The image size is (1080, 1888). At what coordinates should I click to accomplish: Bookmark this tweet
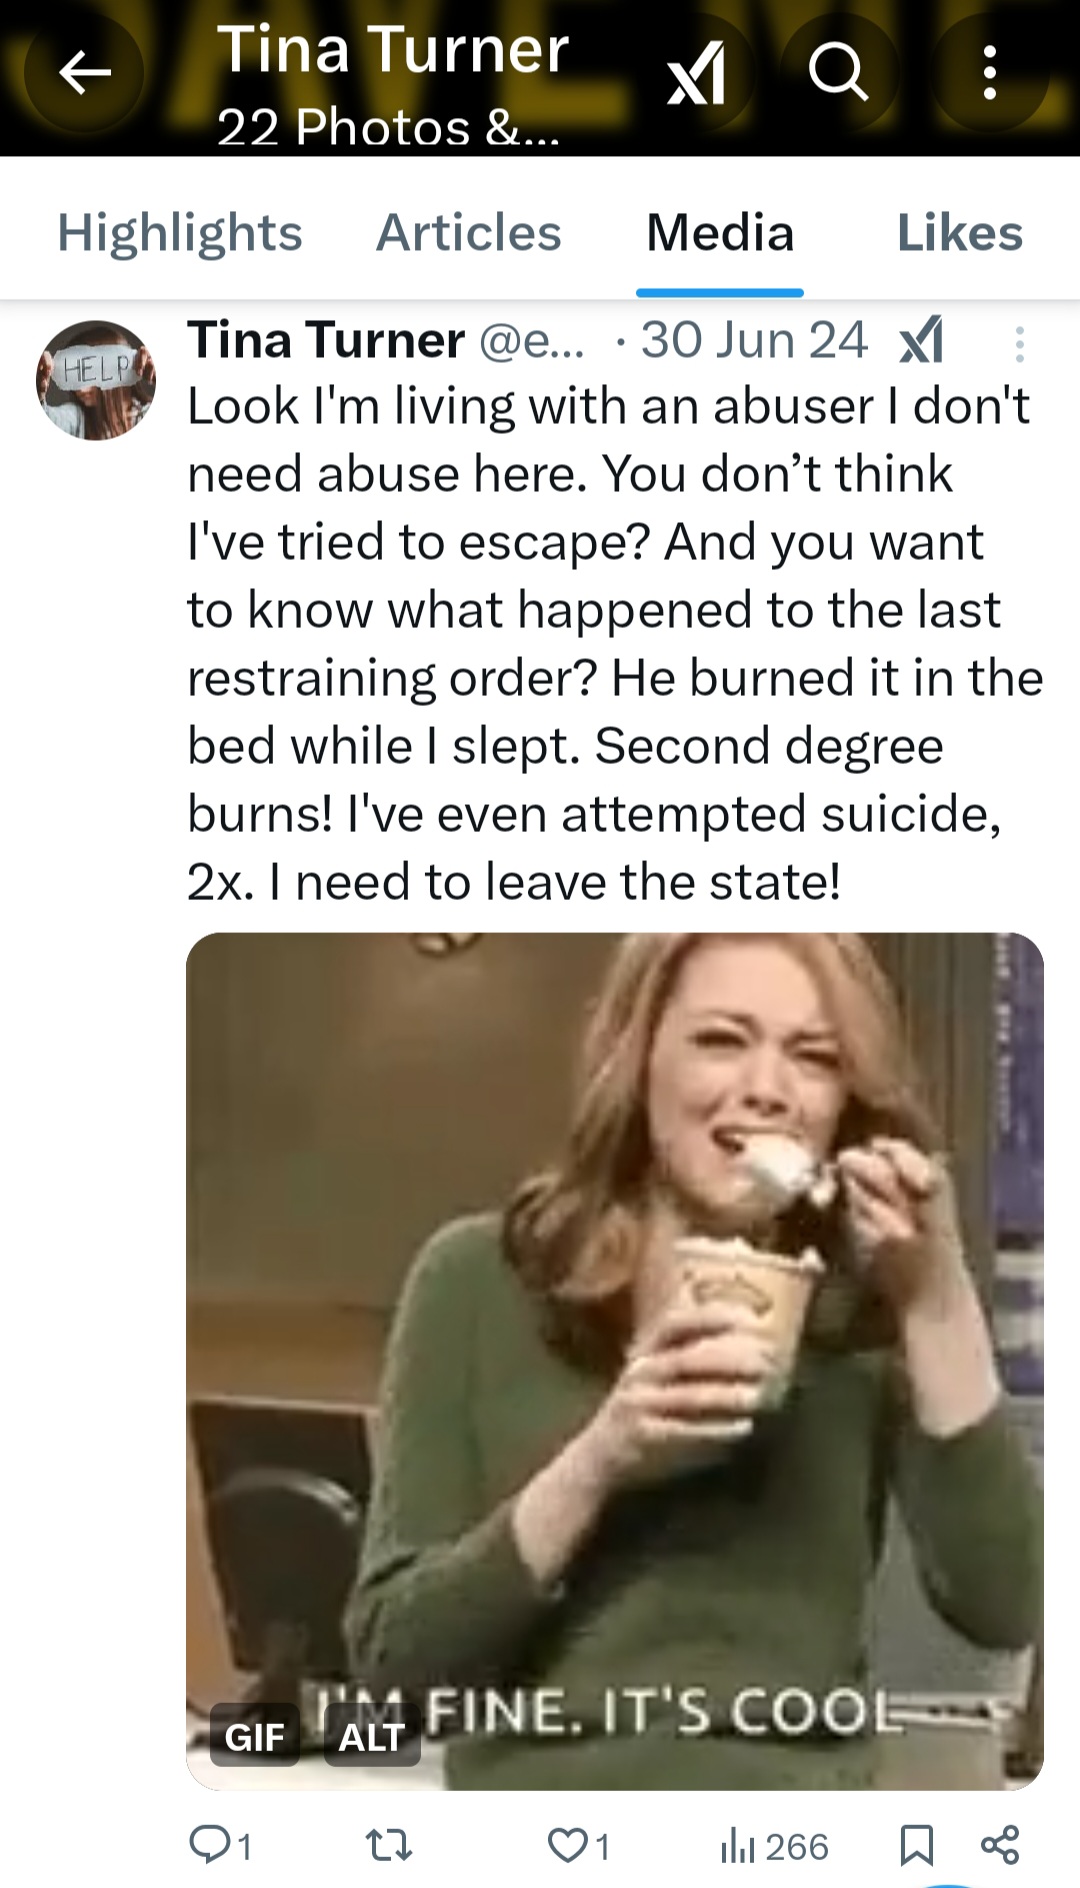click(916, 1845)
